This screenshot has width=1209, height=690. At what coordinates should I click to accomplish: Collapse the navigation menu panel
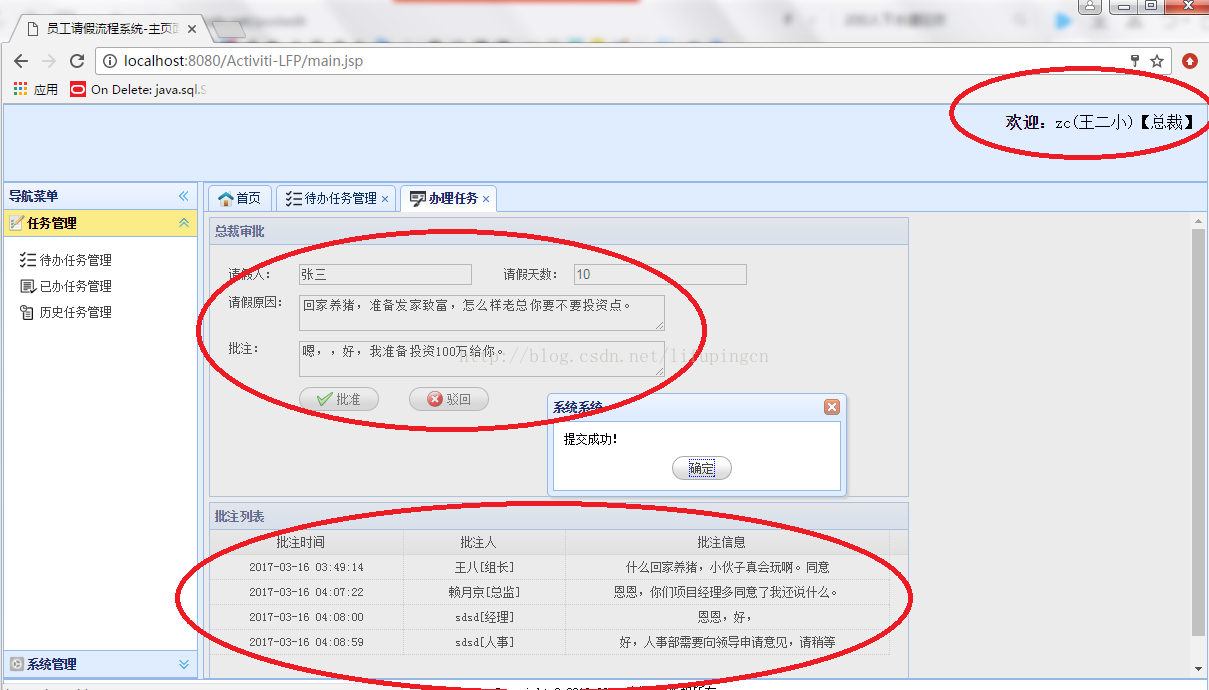pos(183,196)
